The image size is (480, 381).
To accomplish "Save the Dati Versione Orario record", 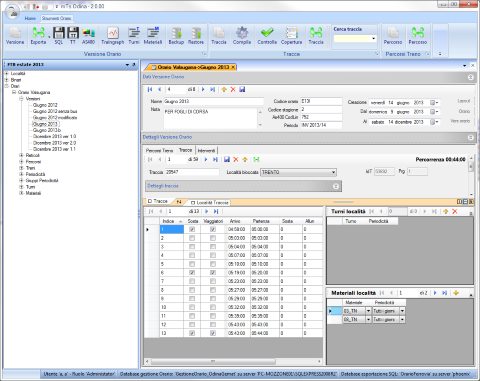I will pyautogui.click(x=242, y=89).
